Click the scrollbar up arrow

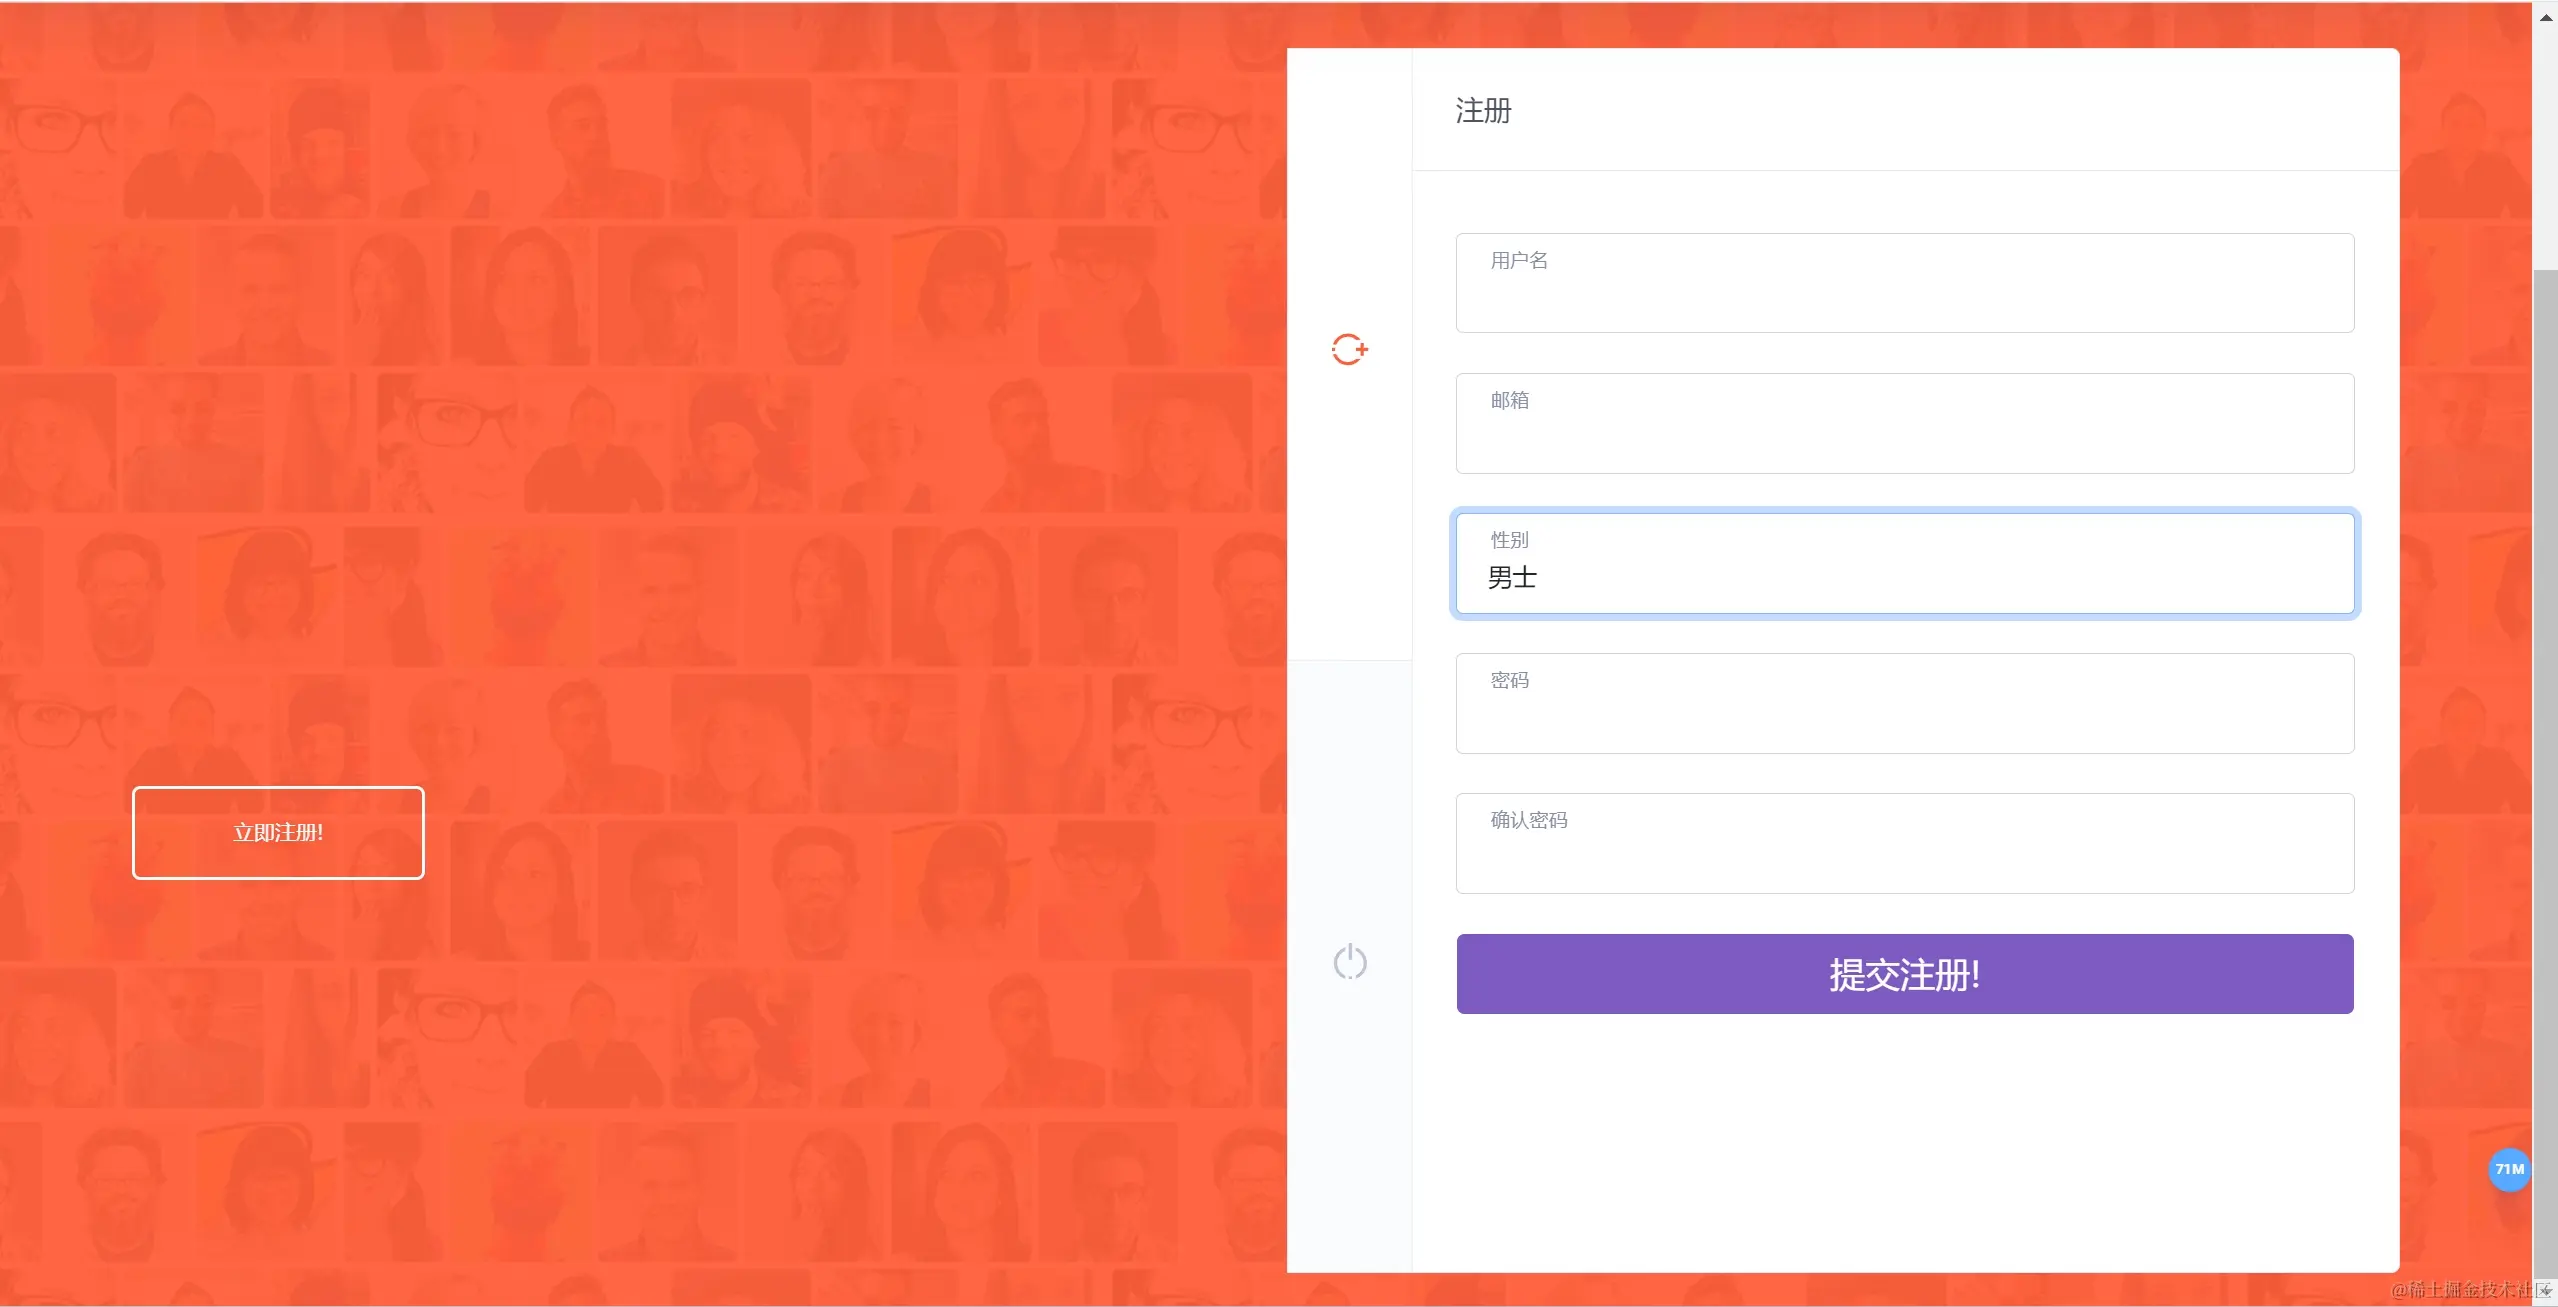pos(2545,17)
